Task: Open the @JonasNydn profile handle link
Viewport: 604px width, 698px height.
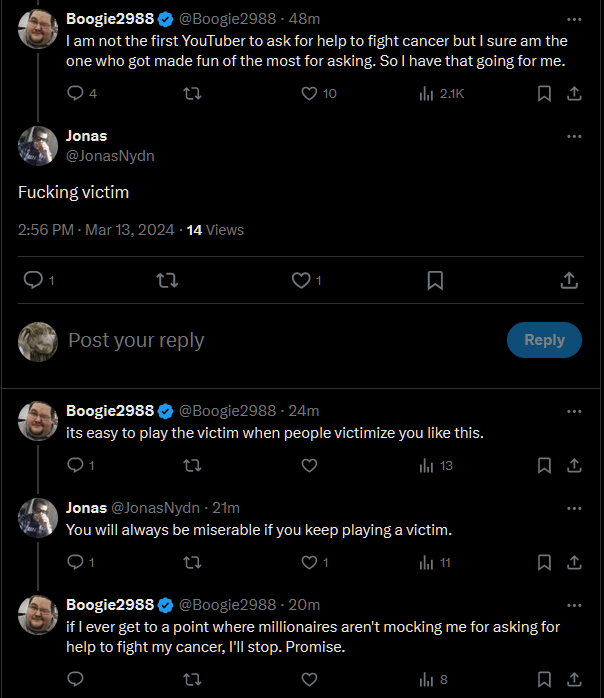Action: [110, 156]
